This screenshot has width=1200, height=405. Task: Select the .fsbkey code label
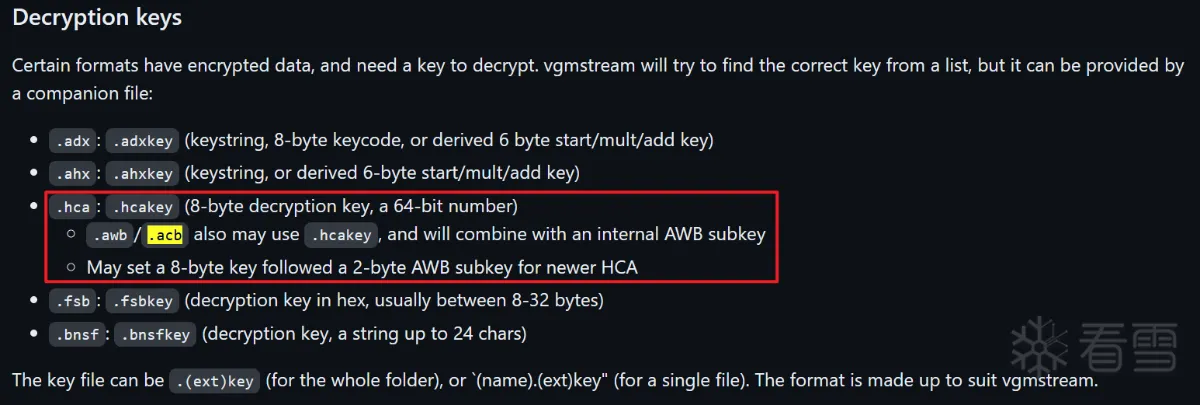coord(142,301)
